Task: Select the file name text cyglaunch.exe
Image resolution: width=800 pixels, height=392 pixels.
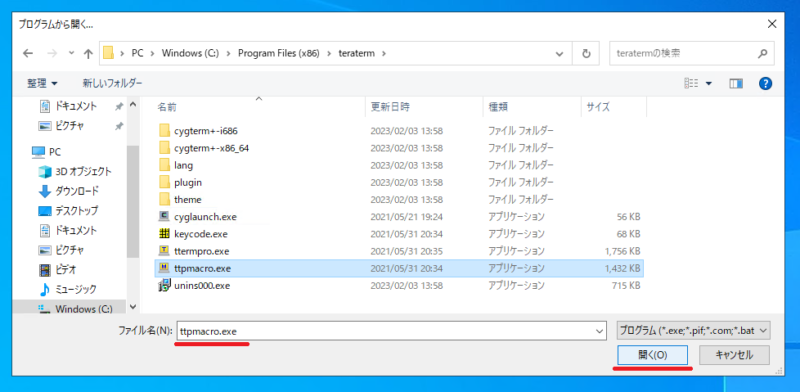Action: pos(205,216)
